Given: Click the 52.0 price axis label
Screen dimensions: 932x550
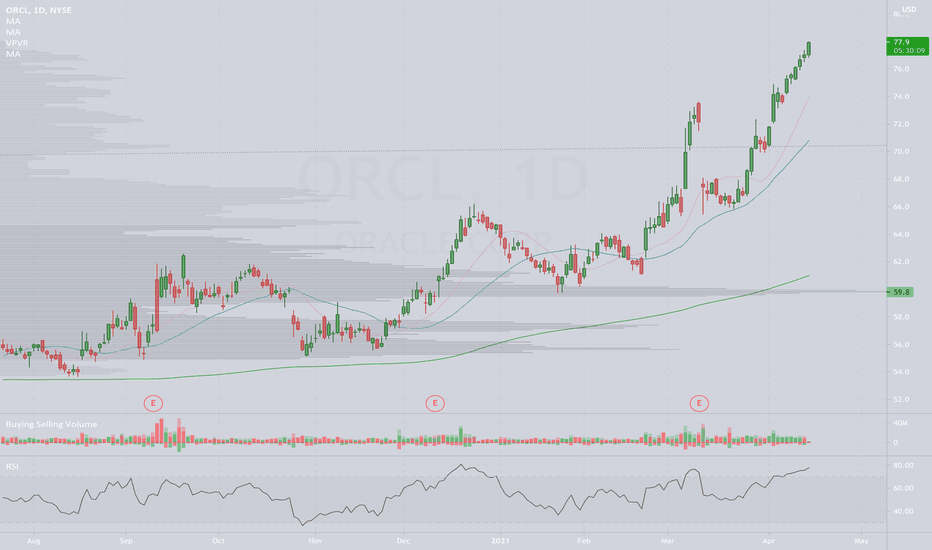Looking at the screenshot, I should tap(901, 400).
